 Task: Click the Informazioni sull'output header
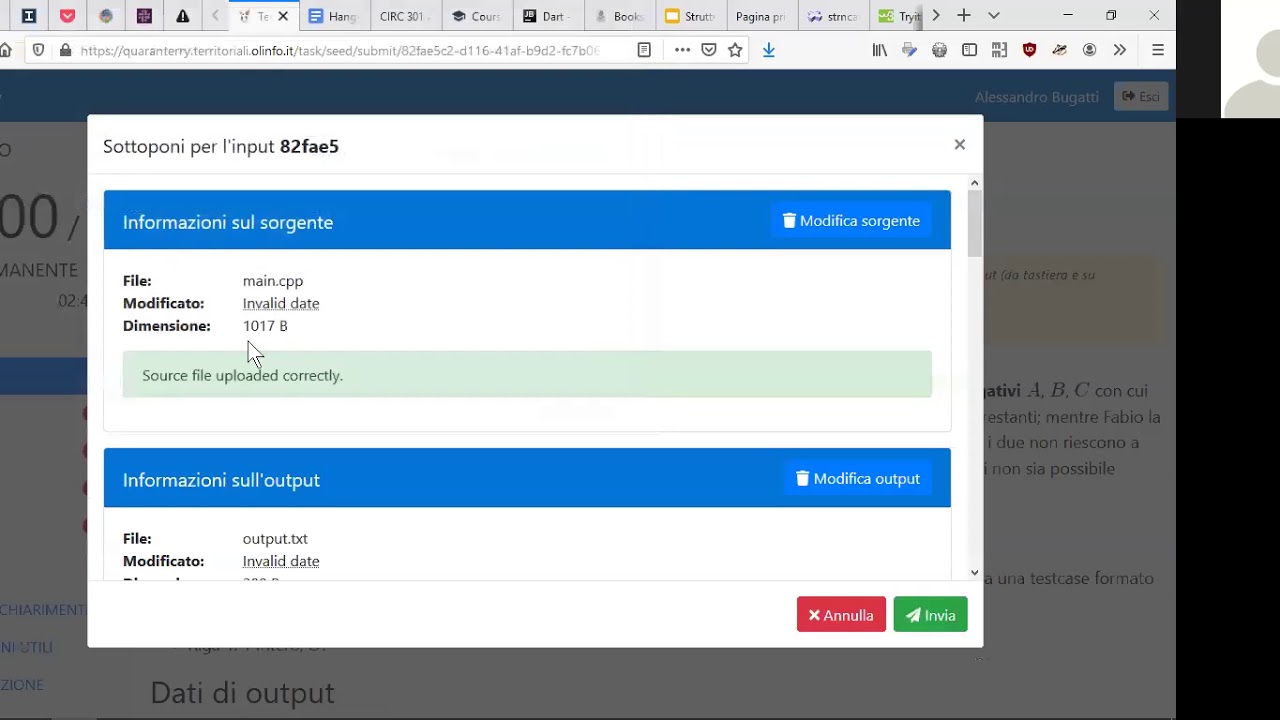click(x=221, y=480)
